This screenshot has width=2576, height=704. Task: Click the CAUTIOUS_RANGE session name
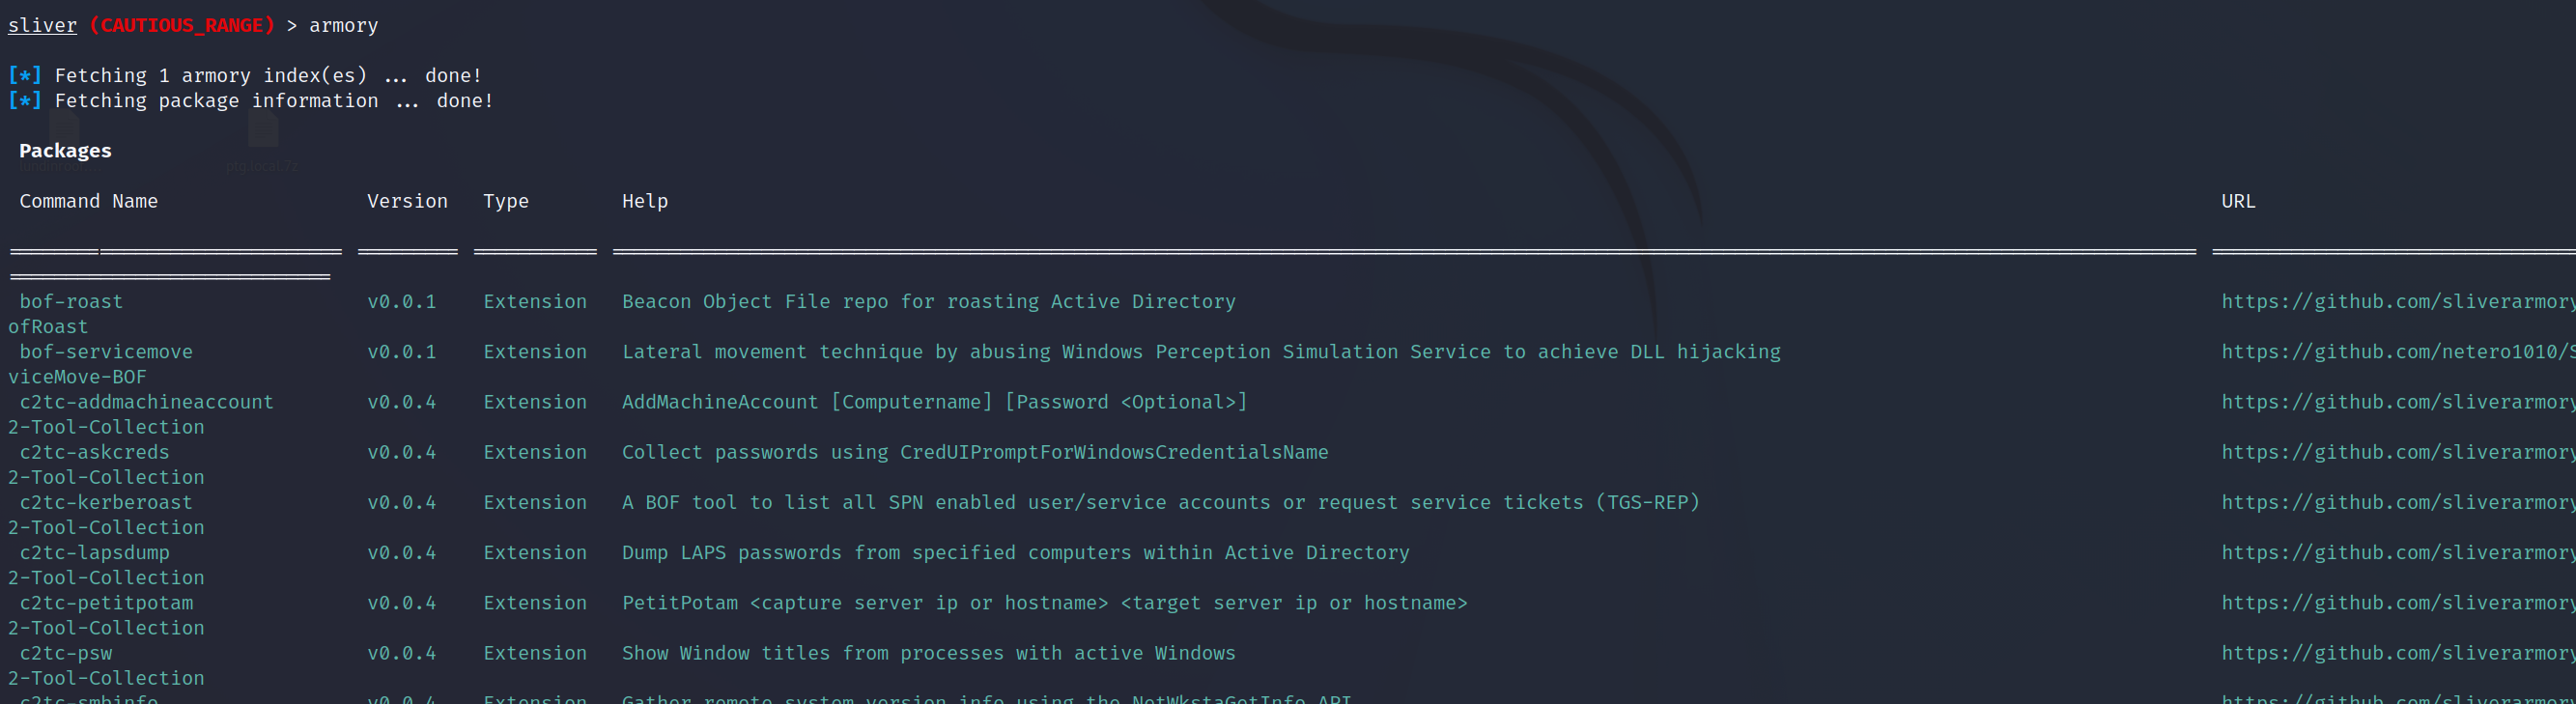coord(182,25)
